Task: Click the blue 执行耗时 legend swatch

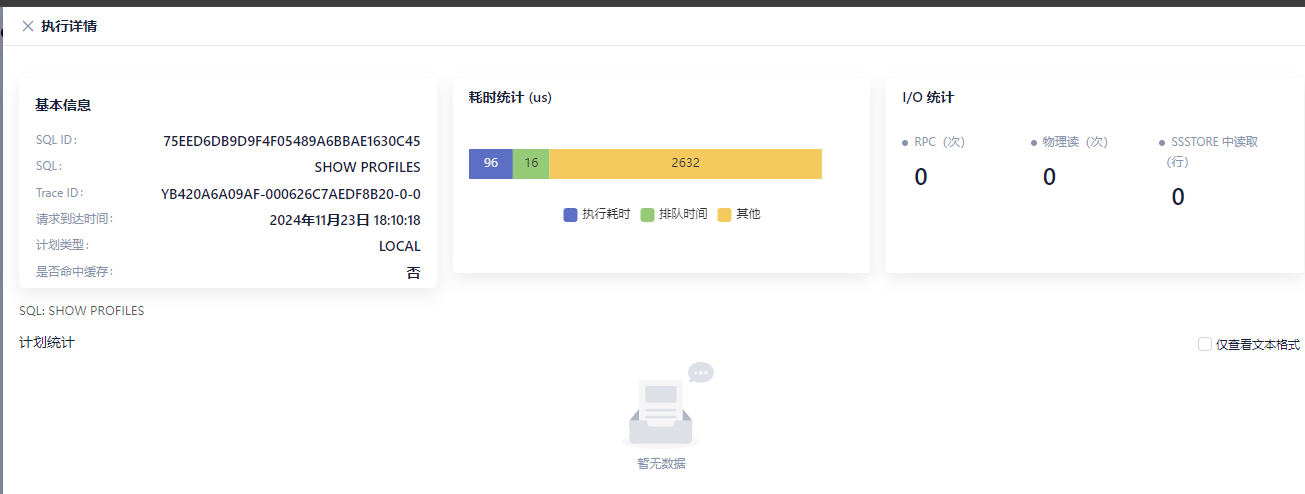Action: point(570,214)
